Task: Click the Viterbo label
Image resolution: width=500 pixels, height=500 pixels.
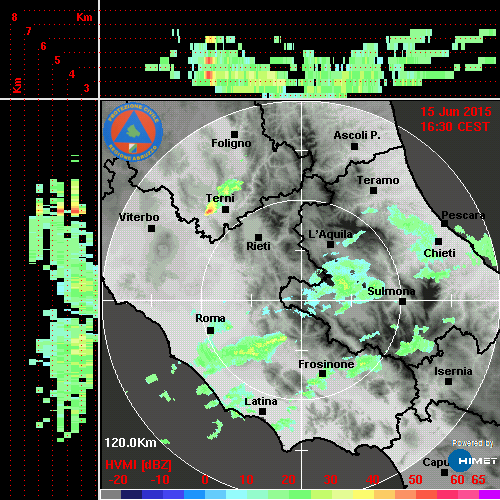Action: pos(139,217)
